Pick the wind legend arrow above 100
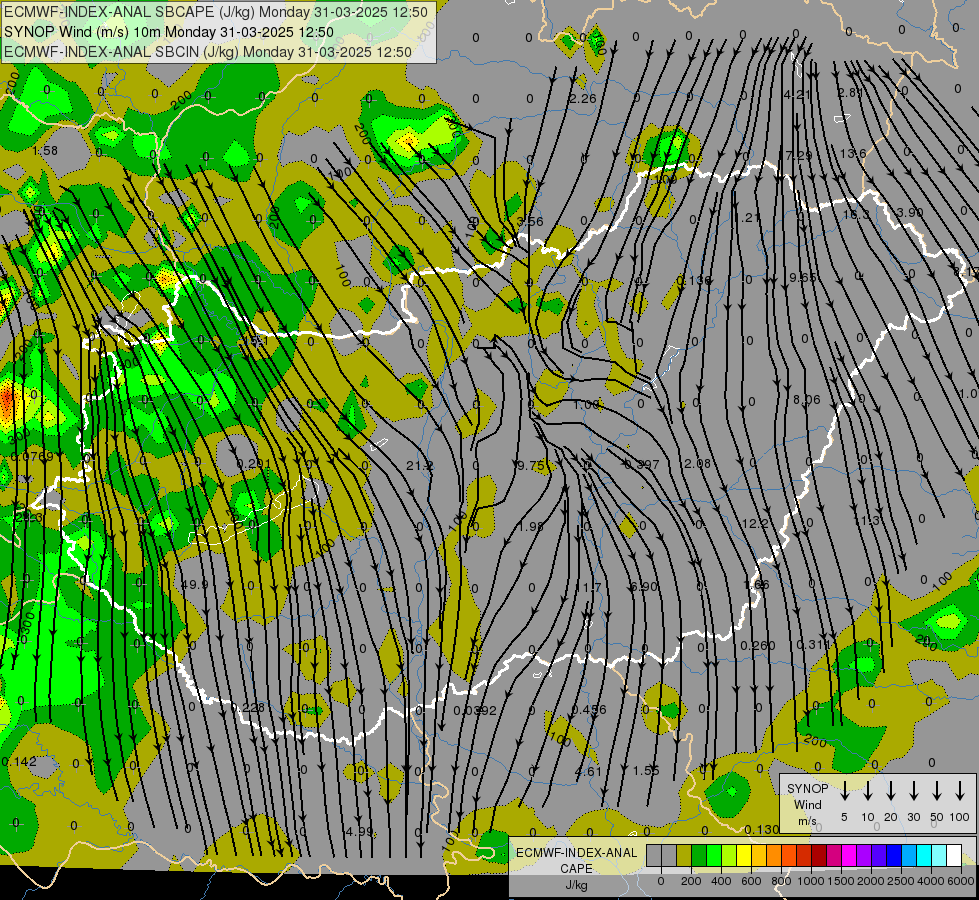This screenshot has width=979, height=900. (960, 790)
